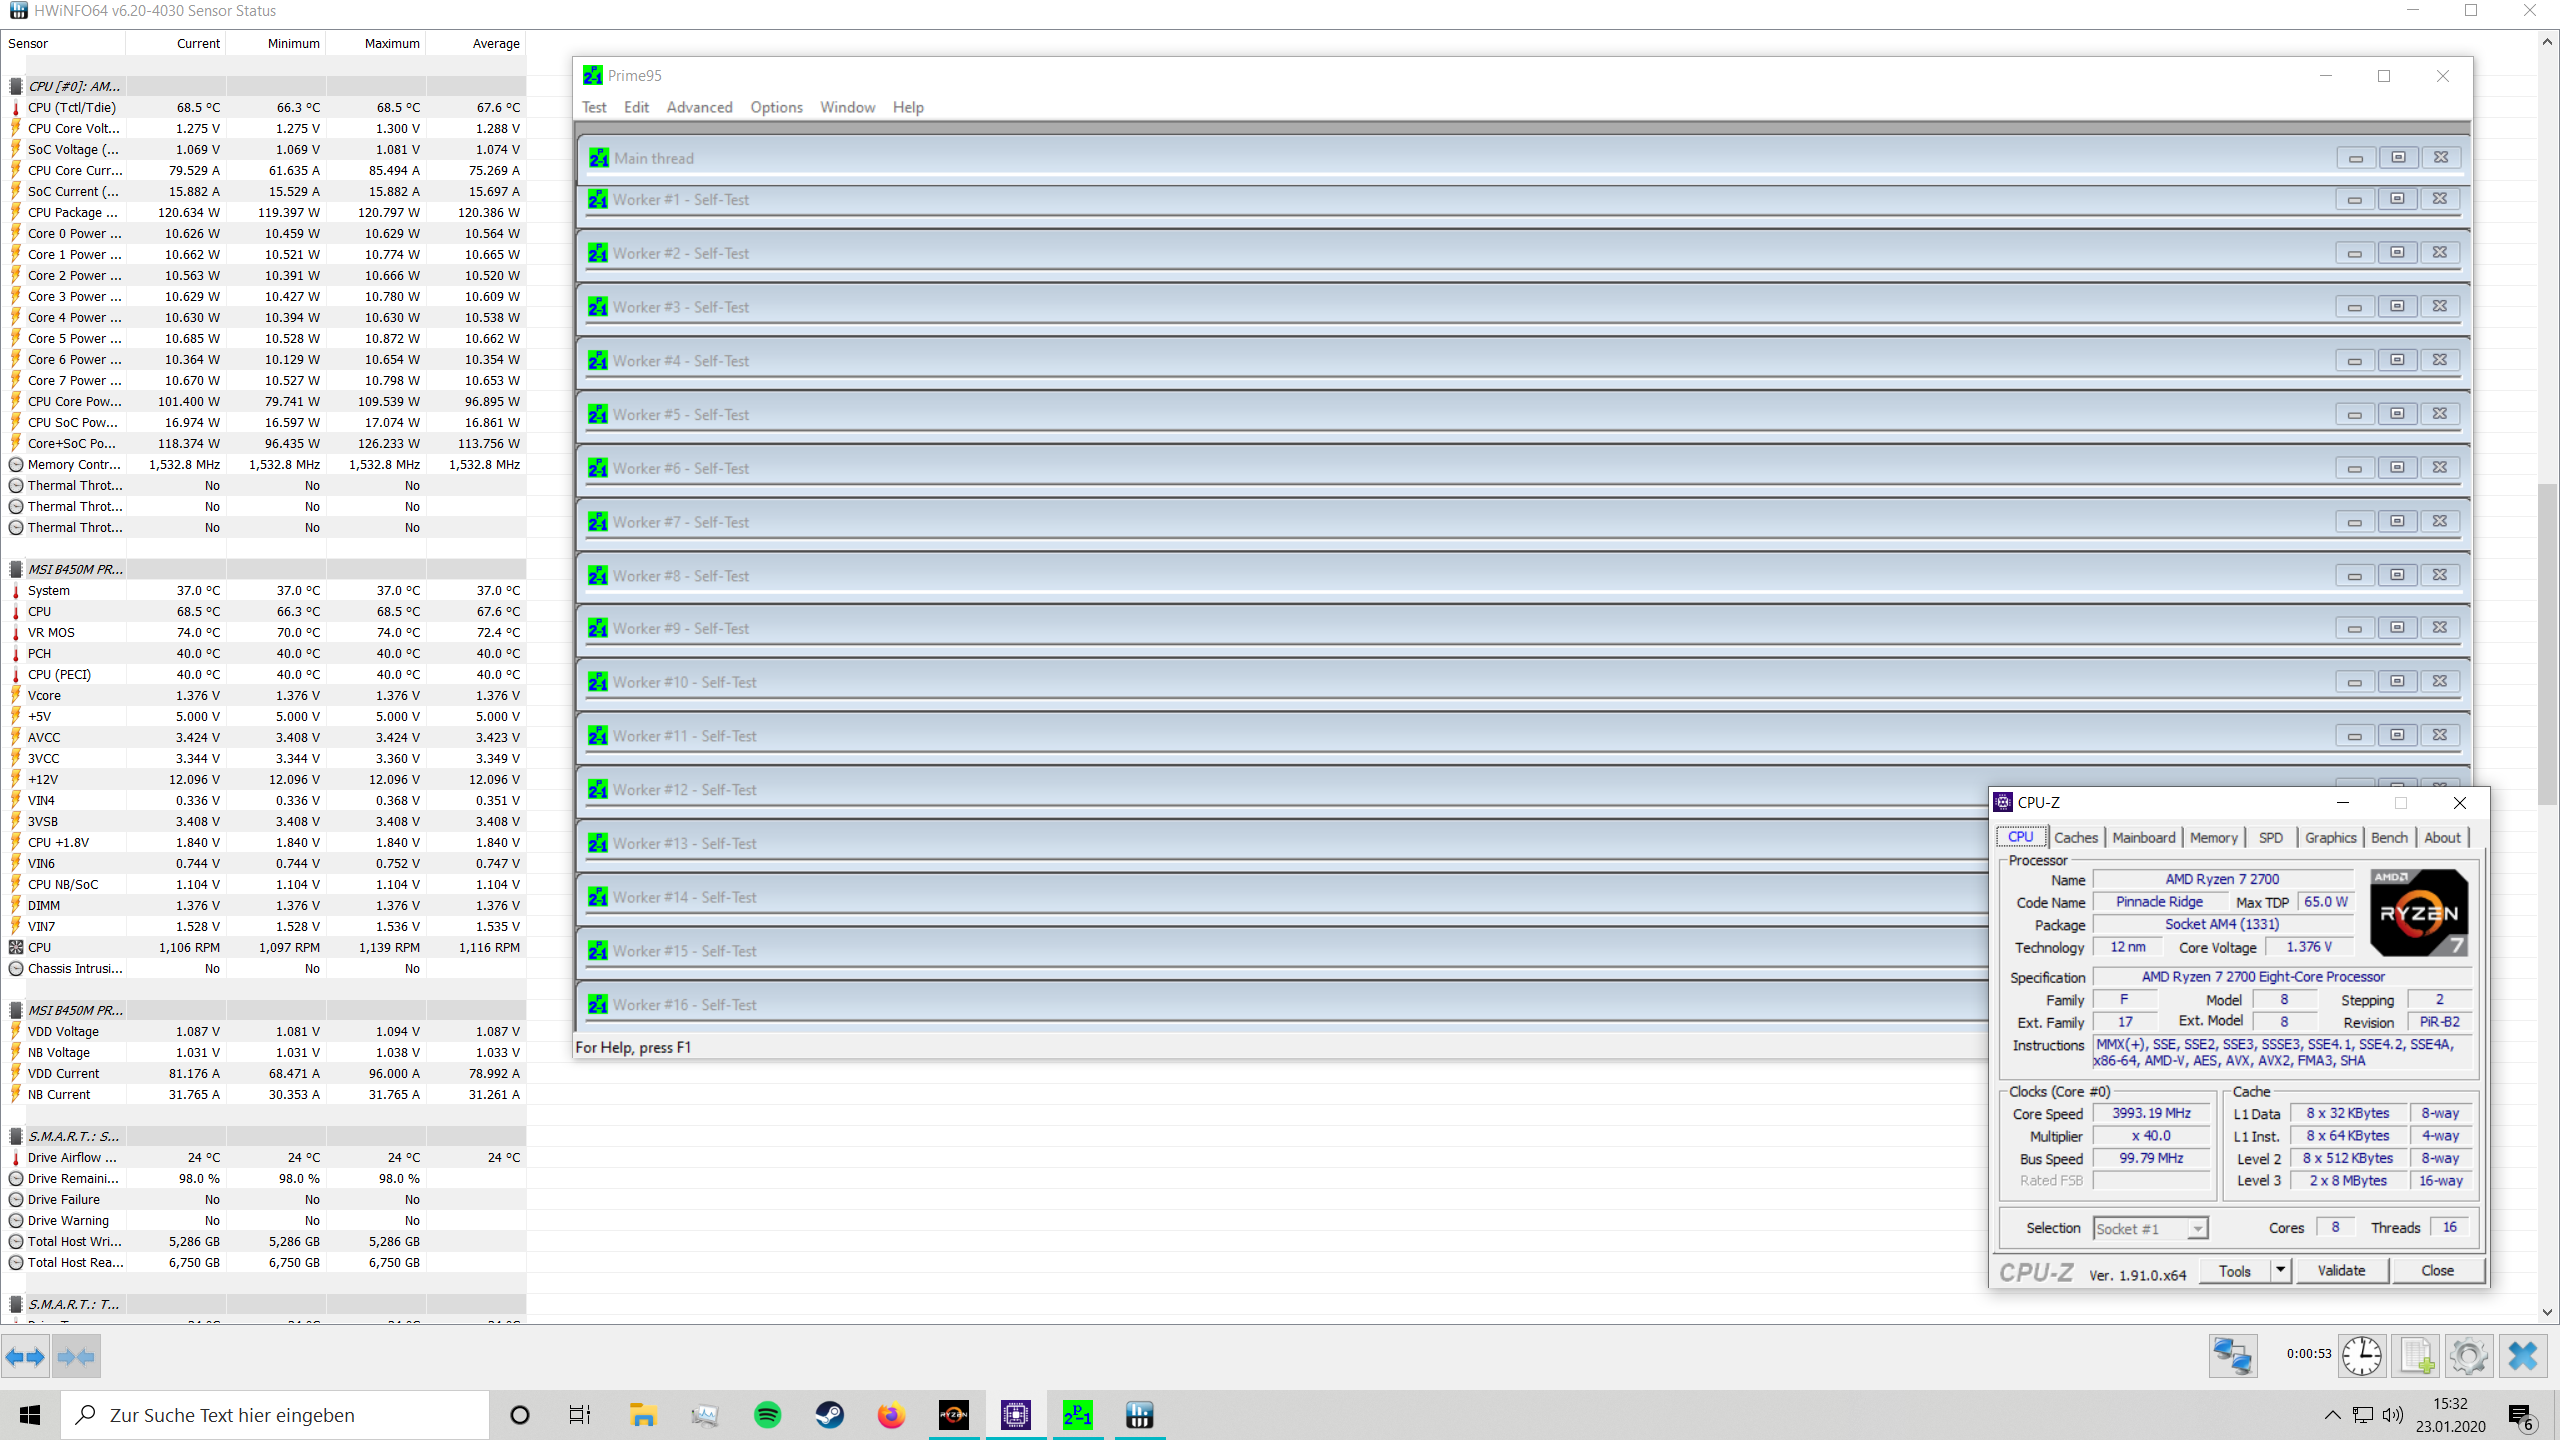
Task: Mute audio via the system tray speaker
Action: [x=2394, y=1415]
